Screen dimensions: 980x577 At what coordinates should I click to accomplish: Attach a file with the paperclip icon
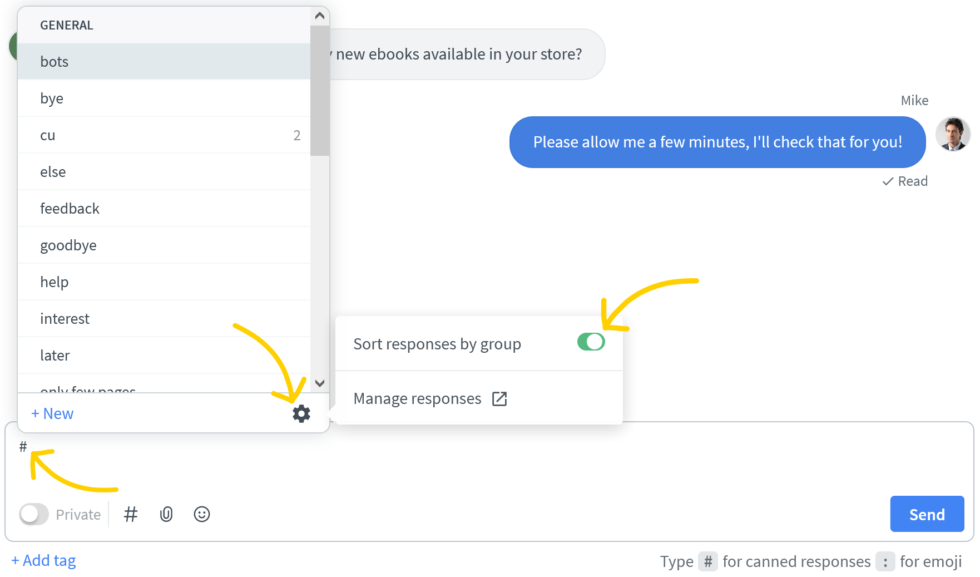pos(166,513)
